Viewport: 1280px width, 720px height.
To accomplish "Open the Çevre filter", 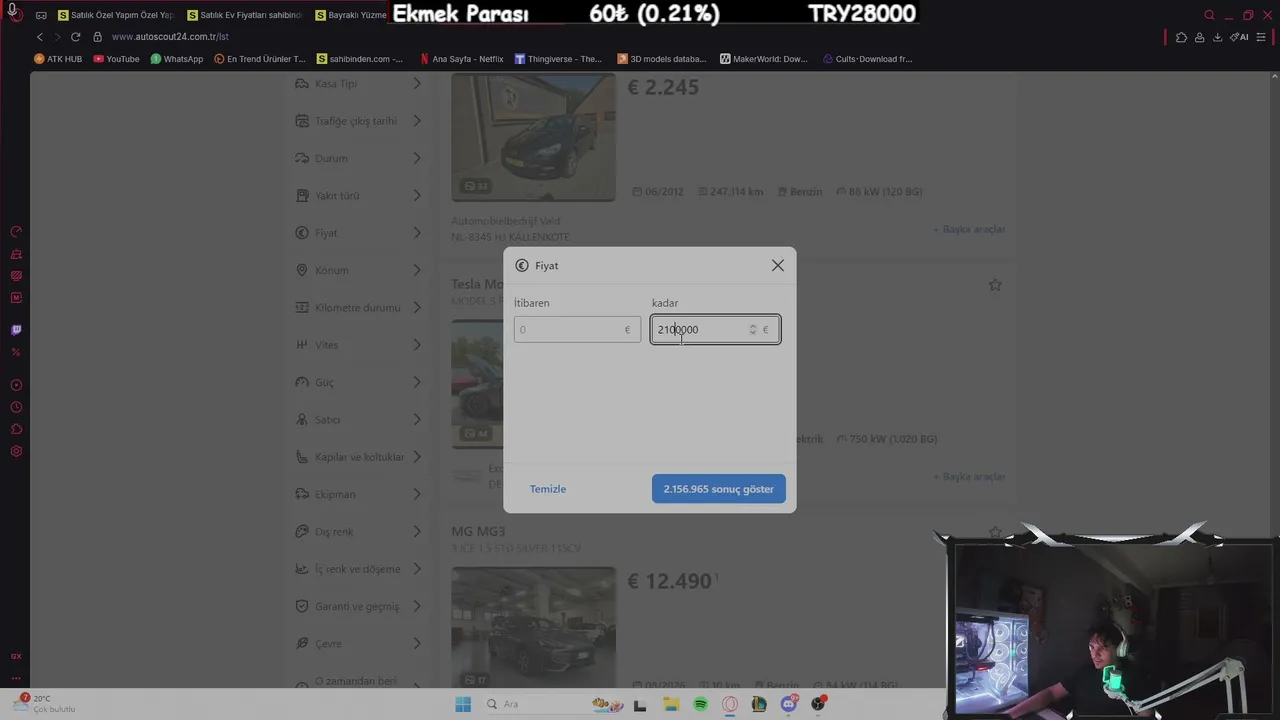I will tap(359, 644).
